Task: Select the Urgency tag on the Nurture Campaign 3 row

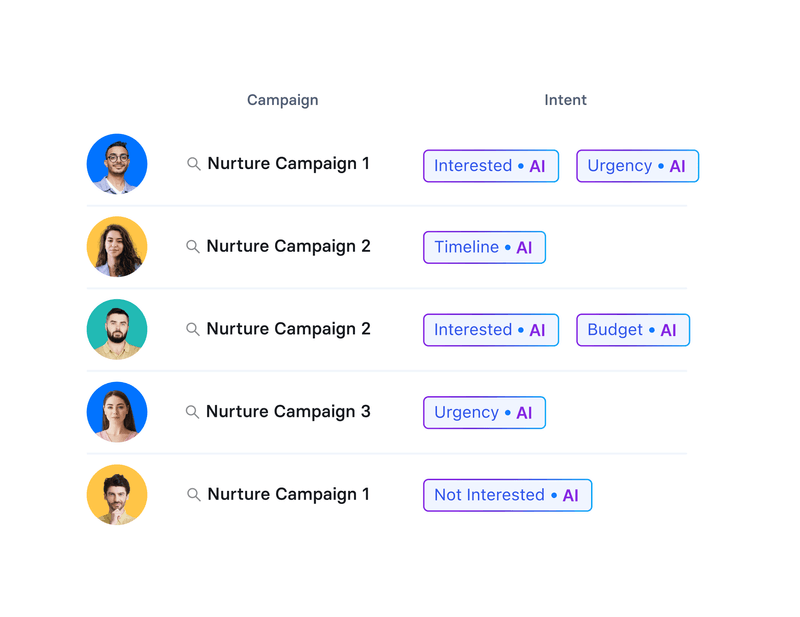Action: (x=484, y=412)
